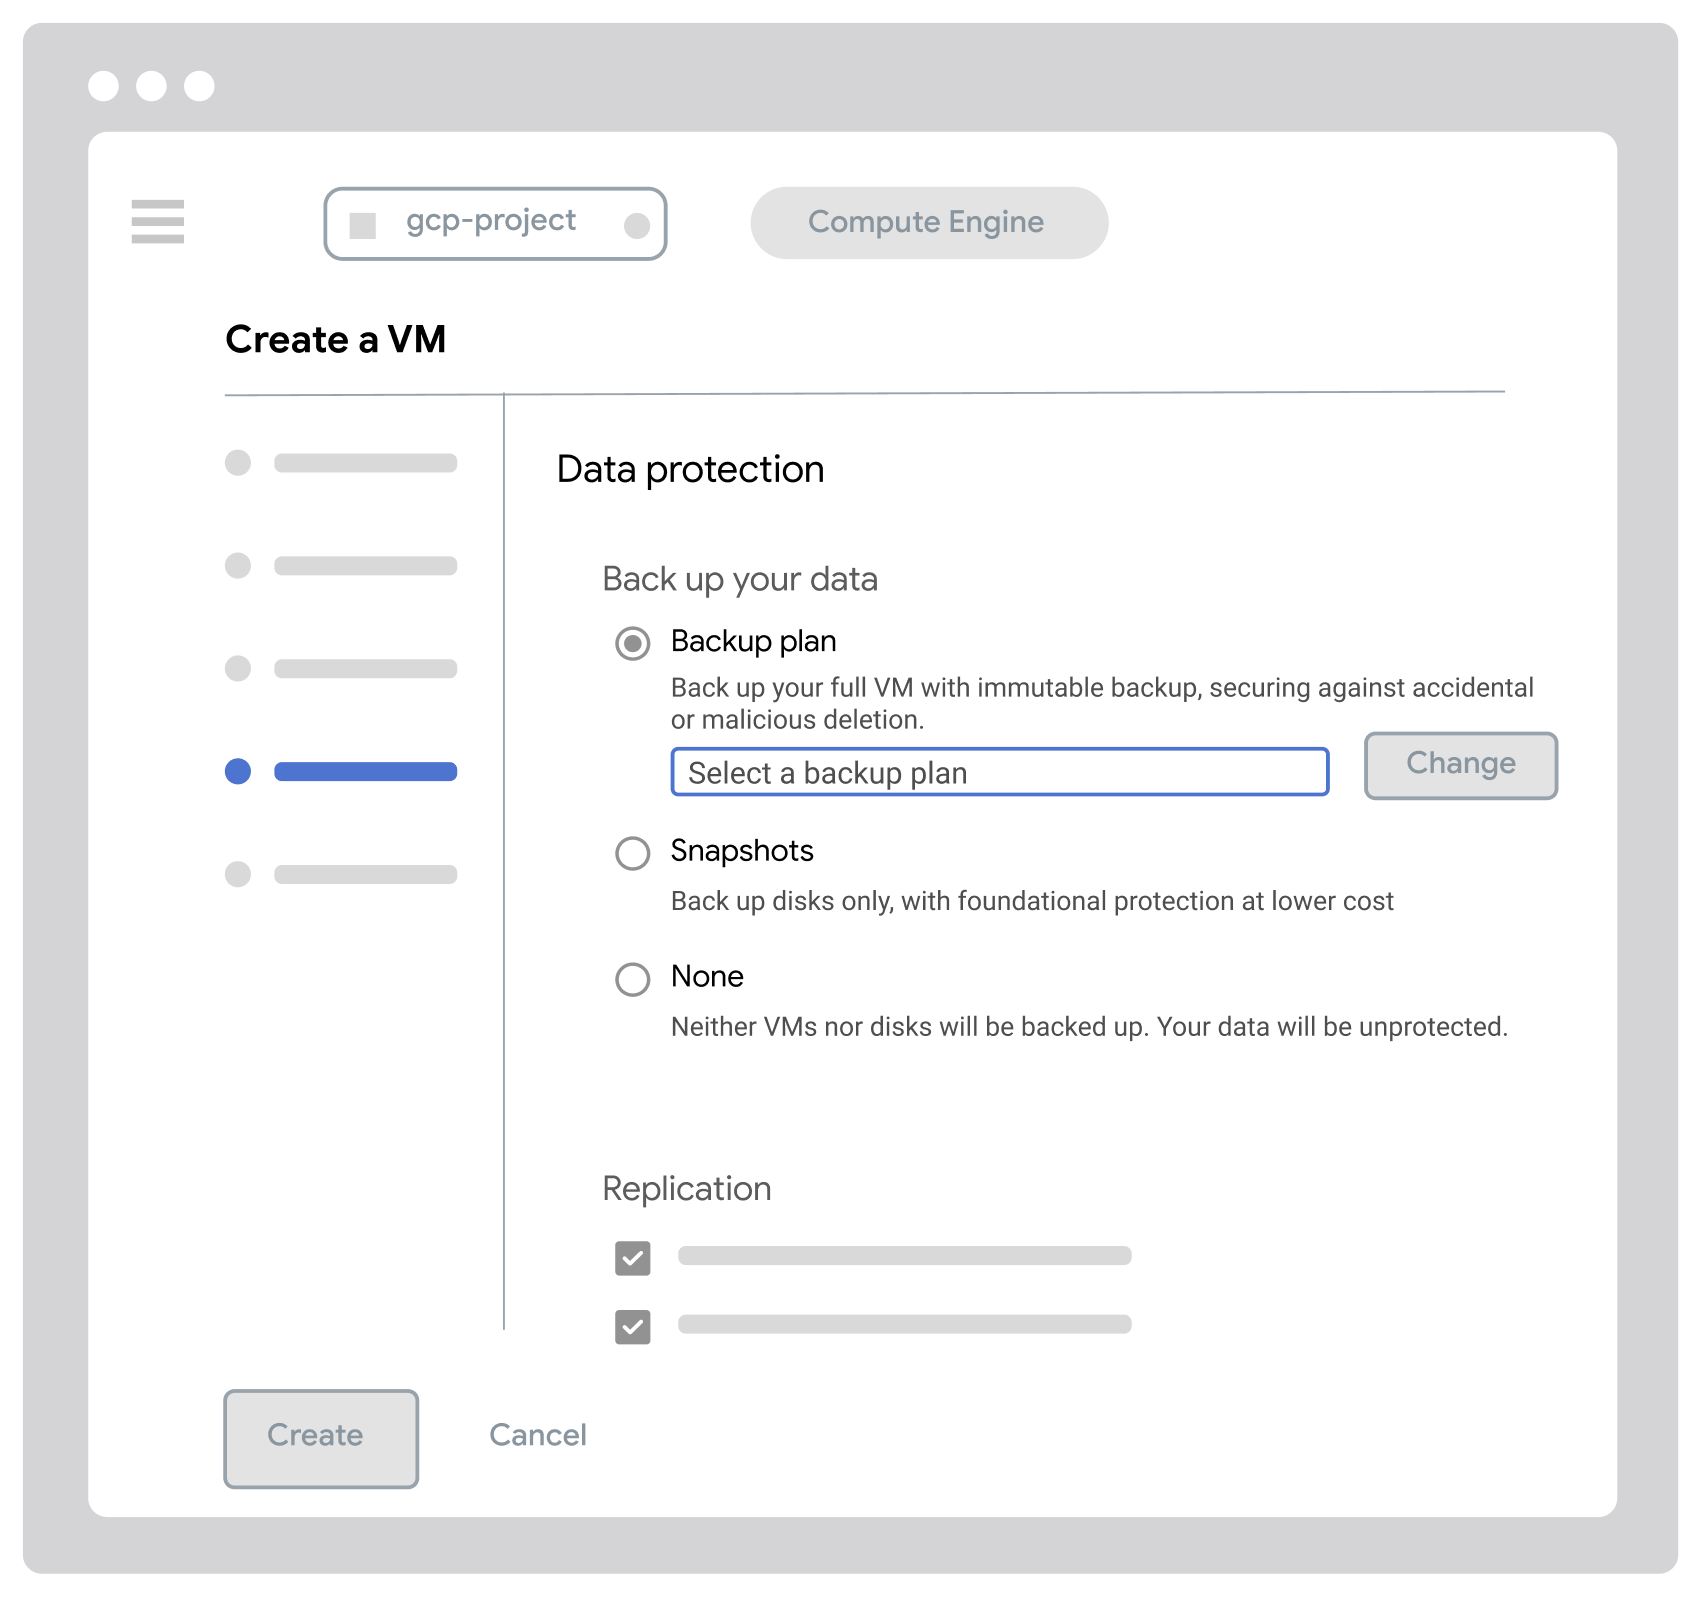Screen dimensions: 1700x1597
Task: Click the gcp-project square logo icon
Action: (x=363, y=222)
